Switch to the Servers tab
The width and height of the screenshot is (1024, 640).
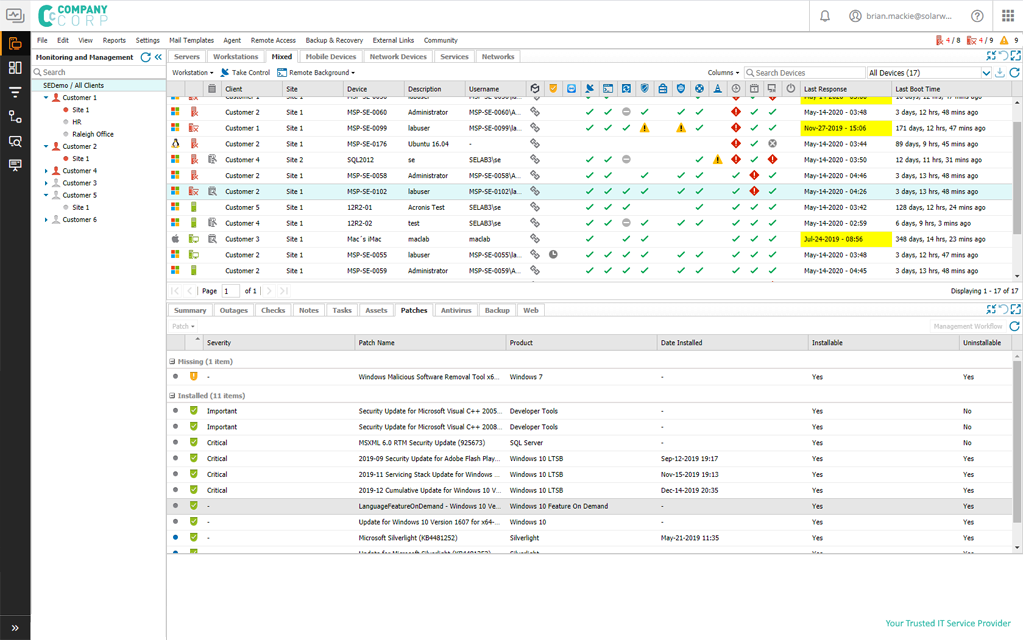click(187, 57)
